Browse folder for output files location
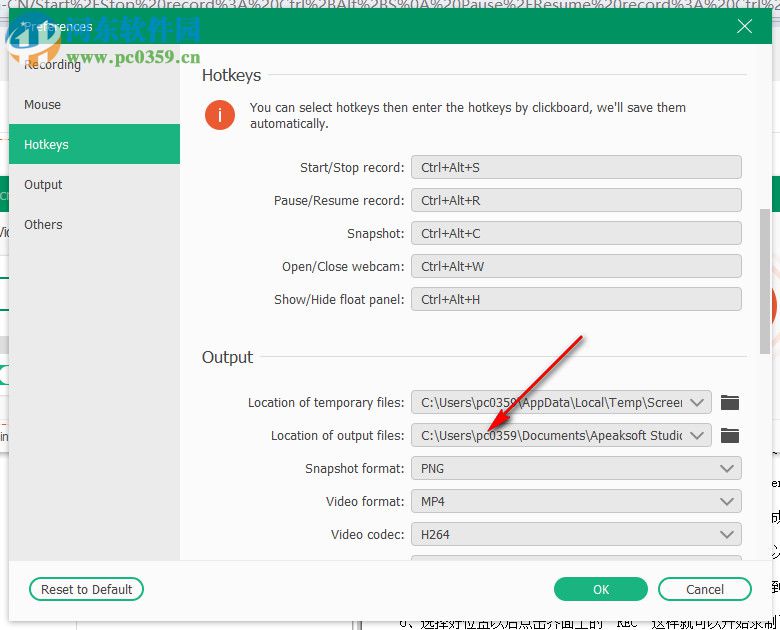This screenshot has width=780, height=630. point(730,435)
